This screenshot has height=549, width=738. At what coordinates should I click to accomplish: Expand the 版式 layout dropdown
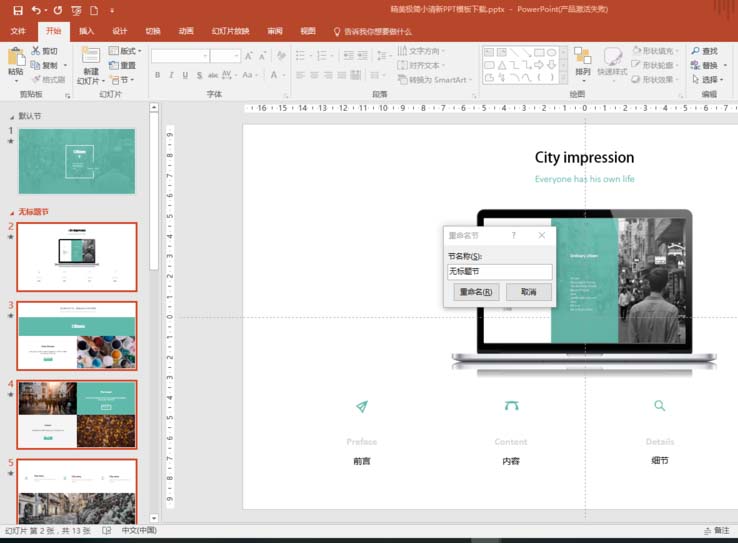click(x=130, y=51)
